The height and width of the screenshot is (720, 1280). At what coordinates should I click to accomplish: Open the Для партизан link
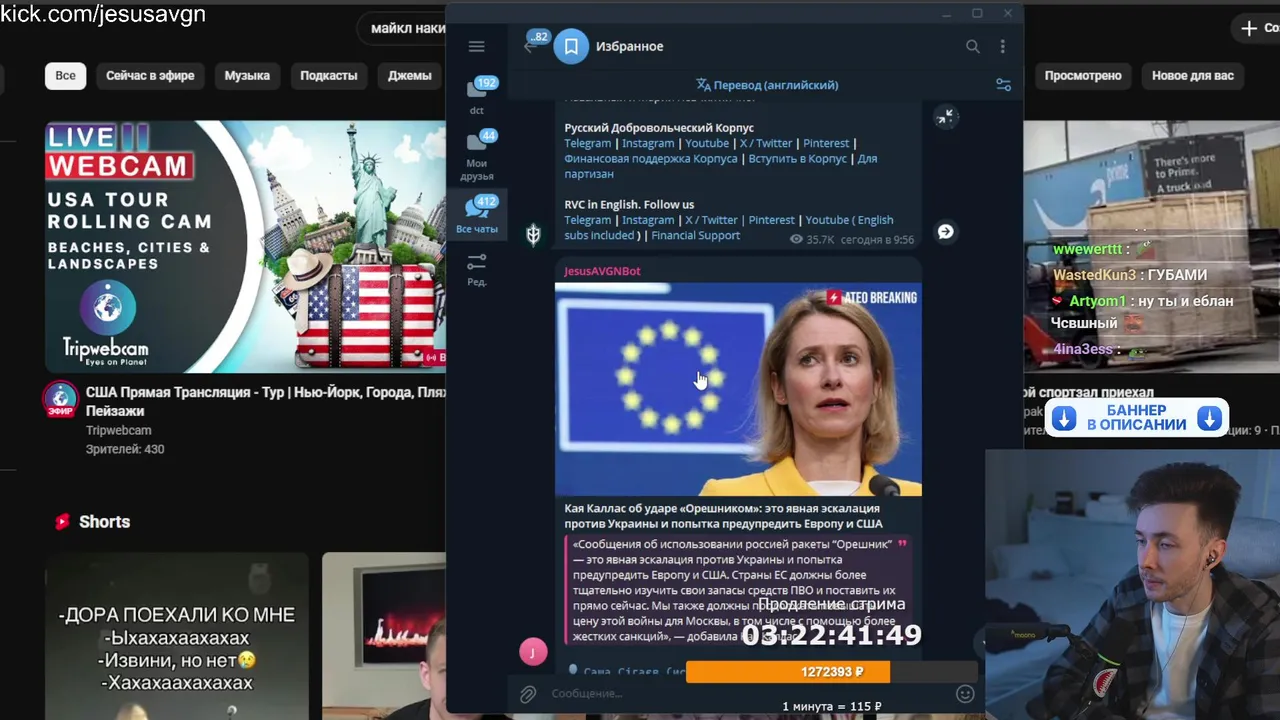pos(720,166)
